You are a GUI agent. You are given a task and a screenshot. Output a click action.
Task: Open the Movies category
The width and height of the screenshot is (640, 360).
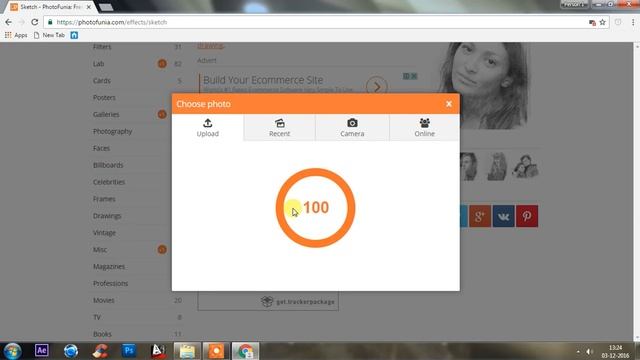(104, 300)
